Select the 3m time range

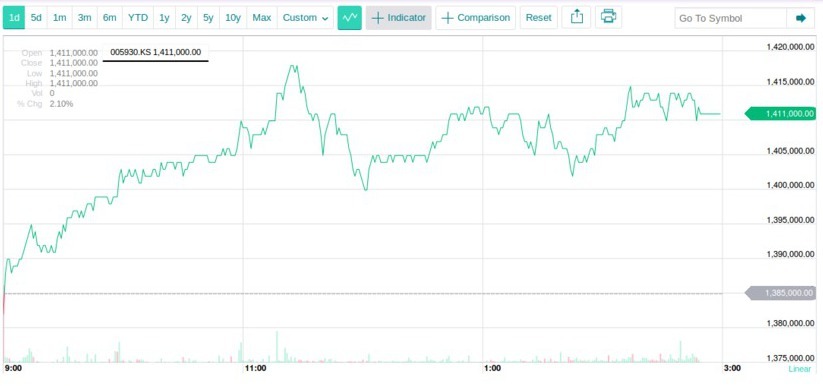coord(85,18)
